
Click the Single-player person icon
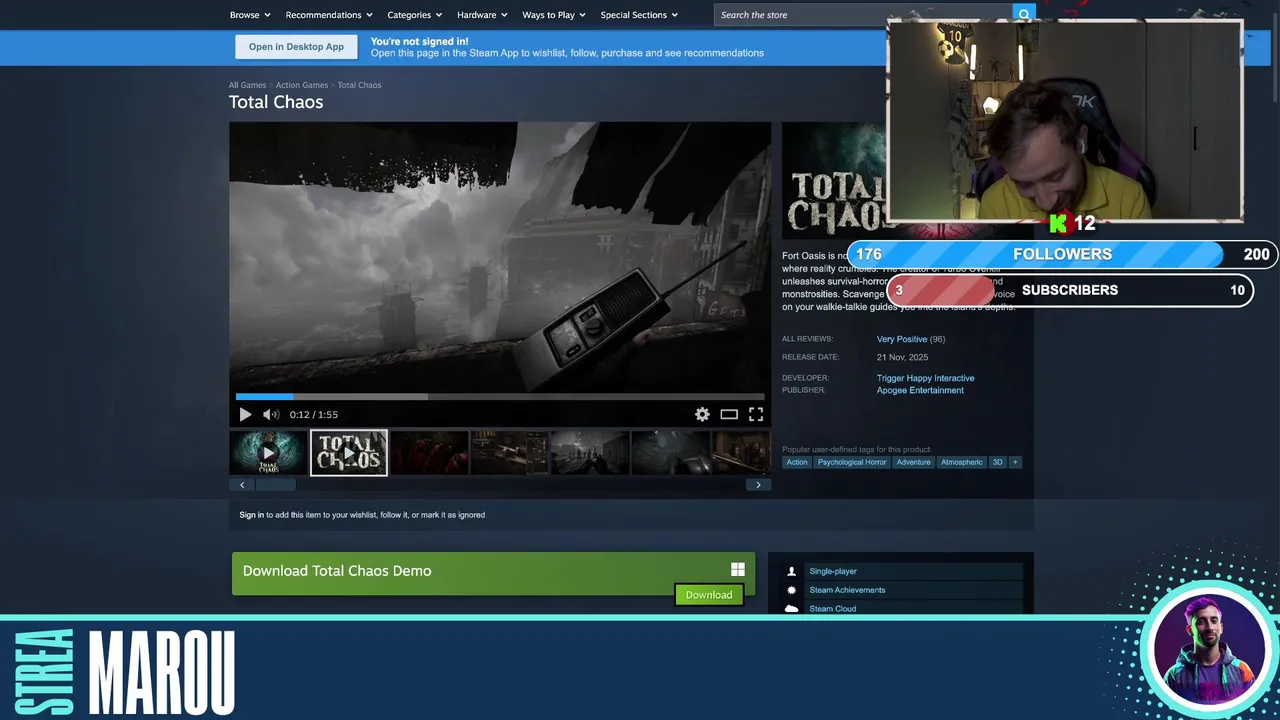(x=791, y=571)
